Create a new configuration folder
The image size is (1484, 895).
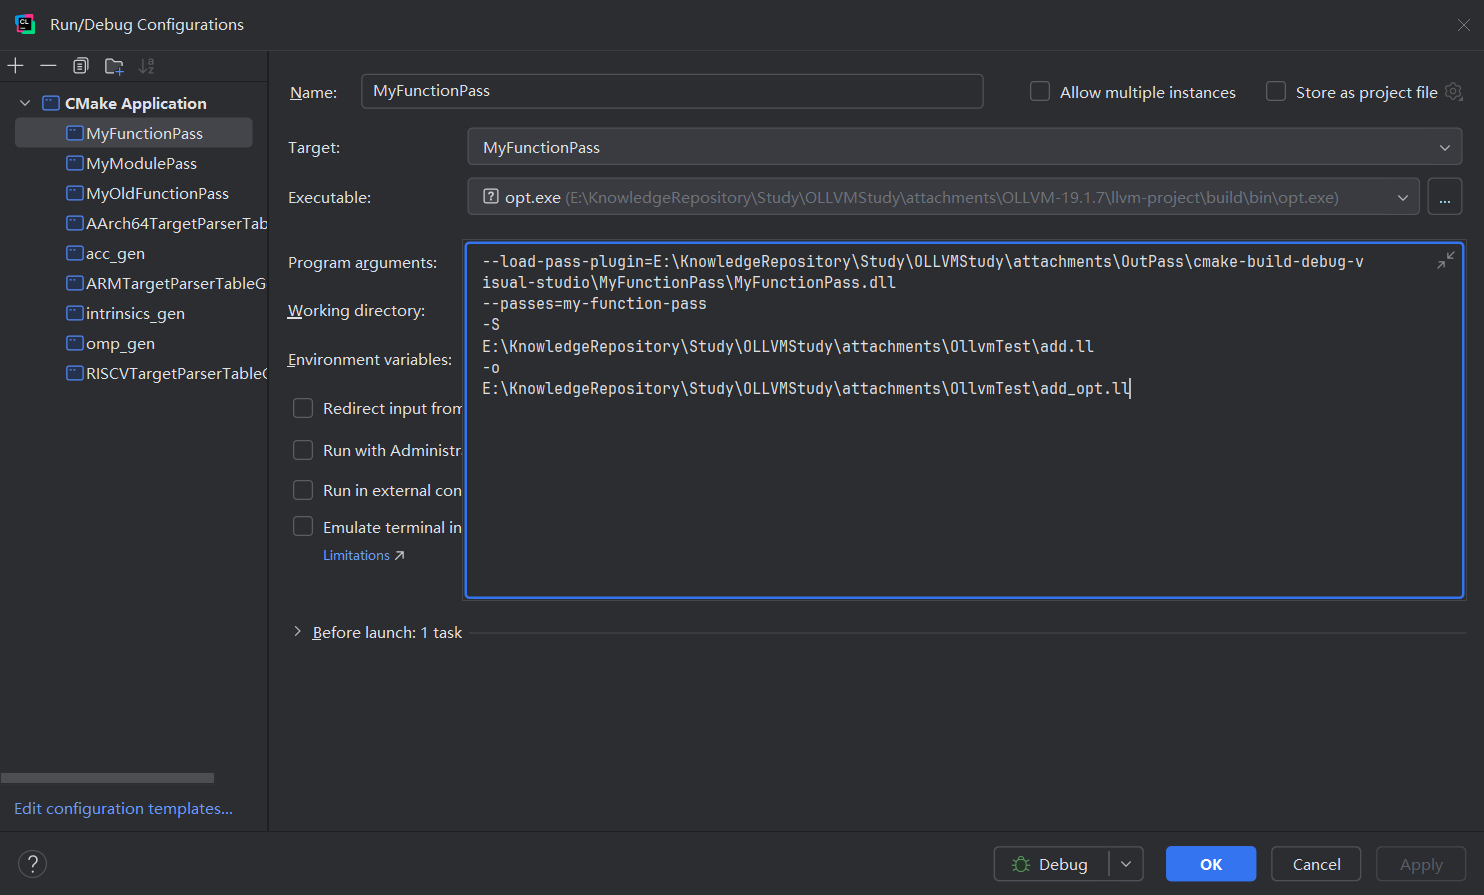click(114, 66)
